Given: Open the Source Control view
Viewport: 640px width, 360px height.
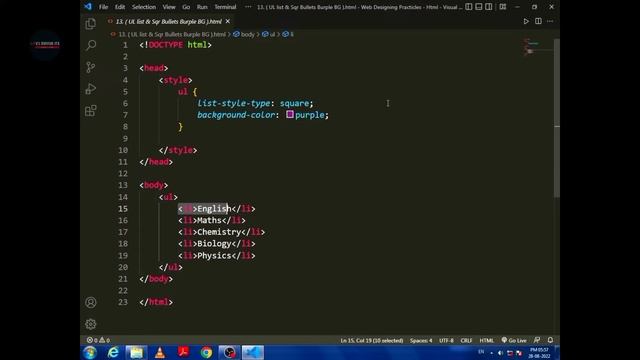Looking at the screenshot, I should click(x=91, y=67).
